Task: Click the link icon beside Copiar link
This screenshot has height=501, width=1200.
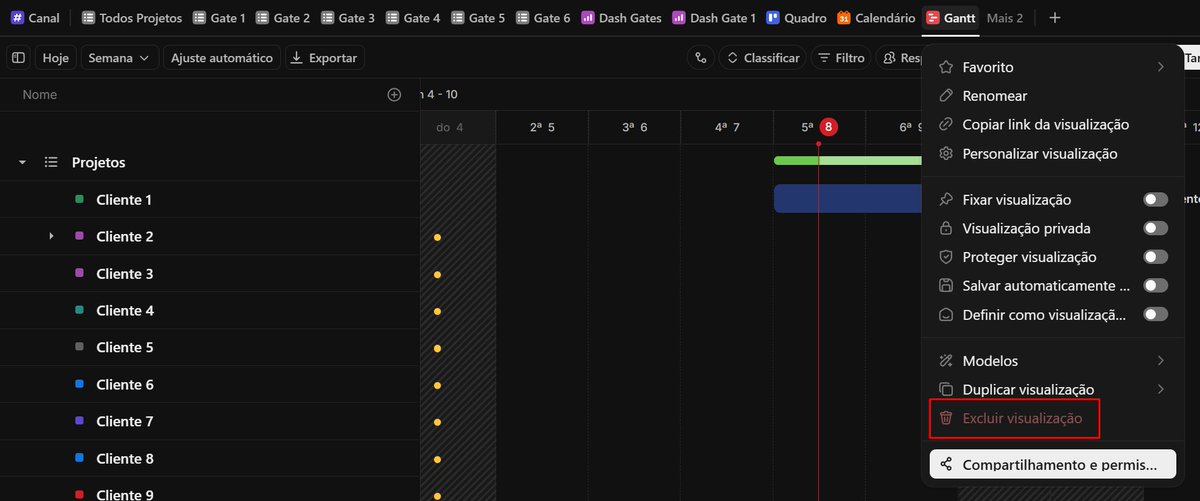Action: [x=946, y=125]
